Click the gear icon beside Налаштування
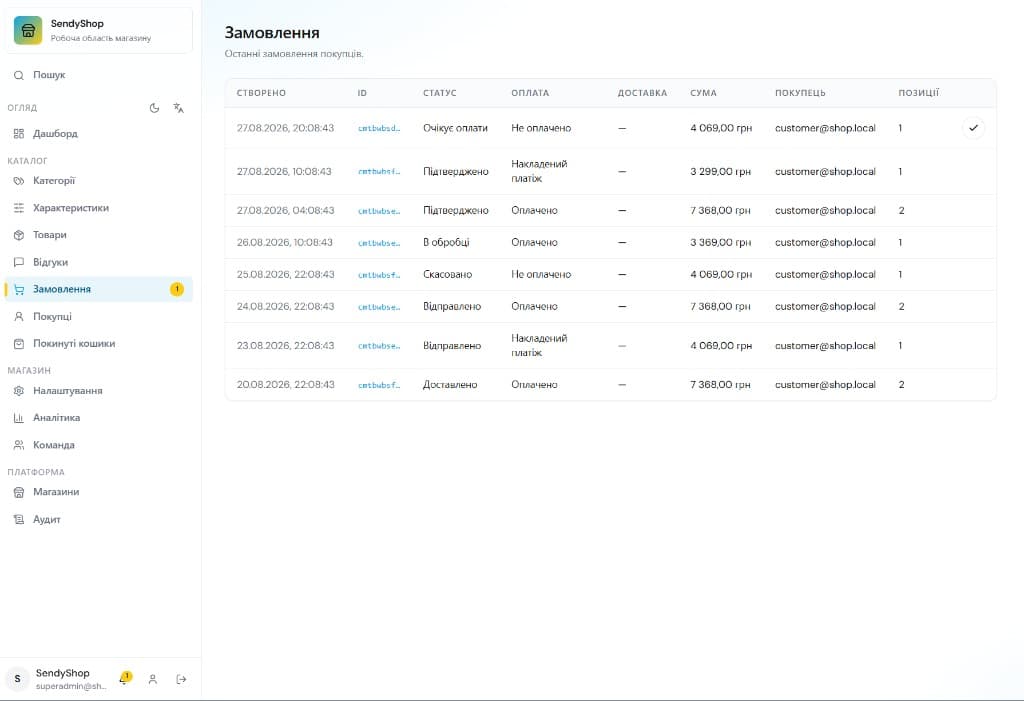 (19, 391)
